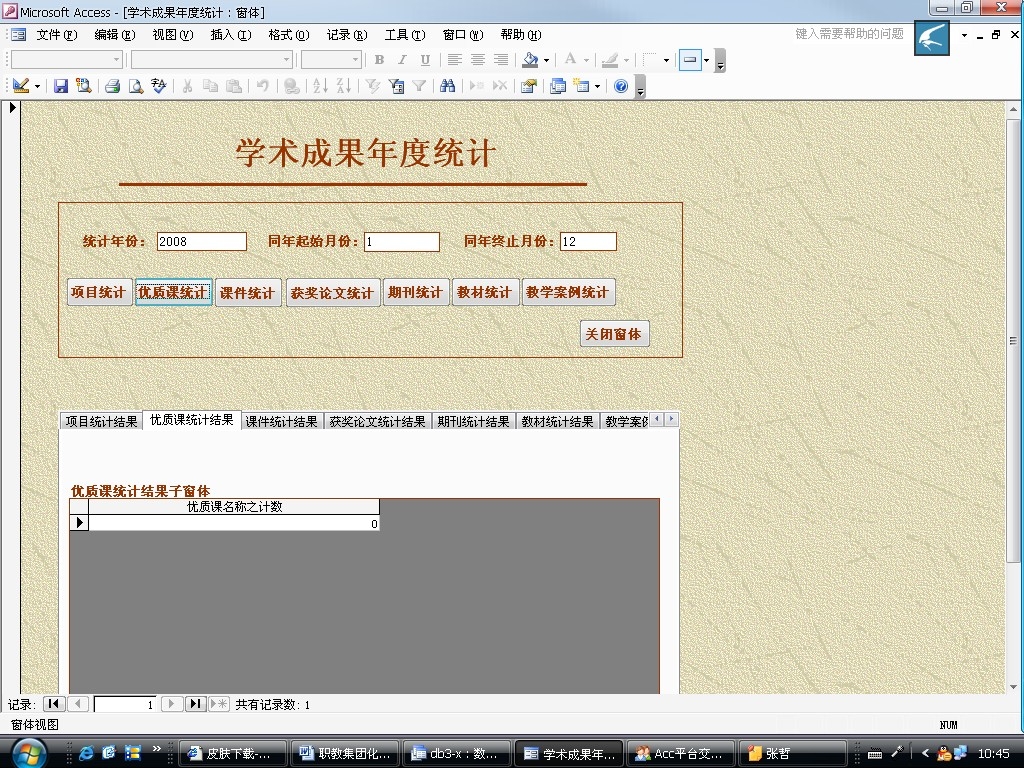Open Print Preview from the toolbar
Image resolution: width=1024 pixels, height=768 pixels.
click(x=135, y=86)
